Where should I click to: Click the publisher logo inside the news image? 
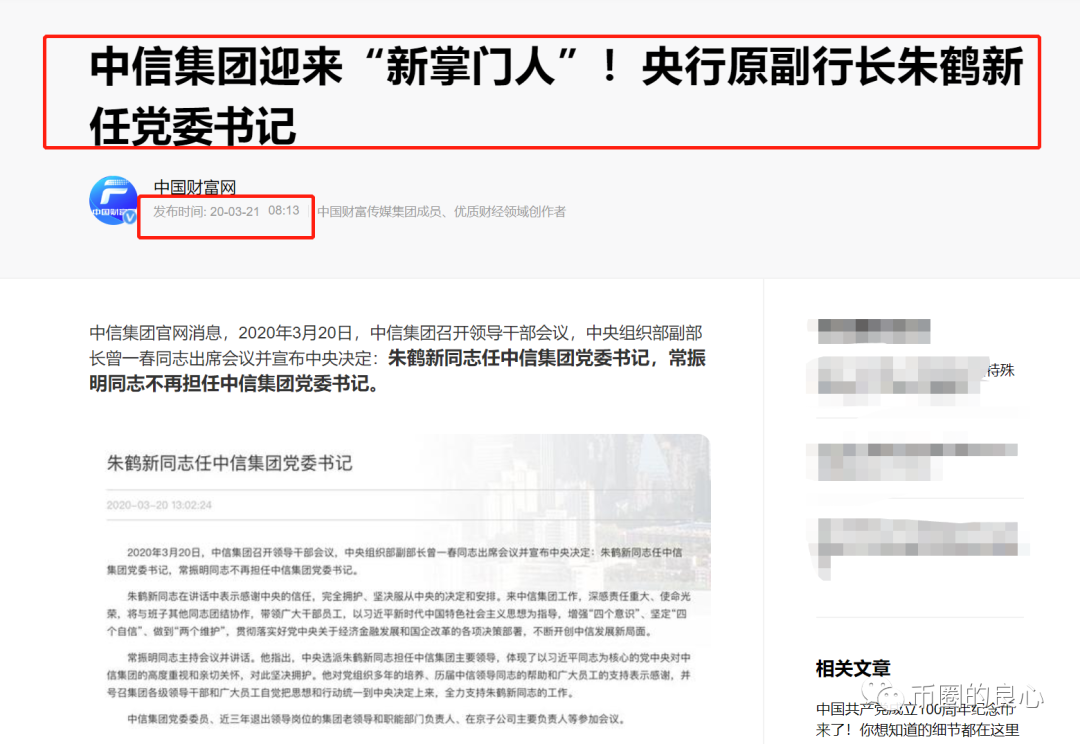pos(112,200)
